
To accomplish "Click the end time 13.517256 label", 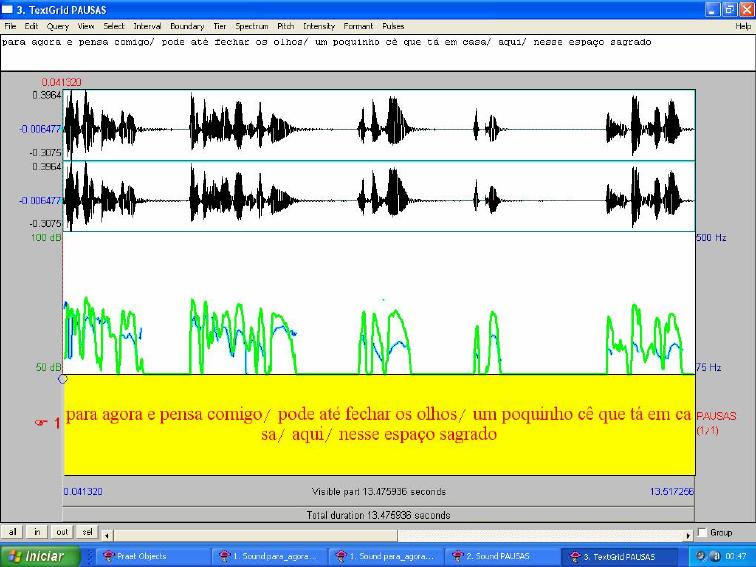I will coord(672,492).
